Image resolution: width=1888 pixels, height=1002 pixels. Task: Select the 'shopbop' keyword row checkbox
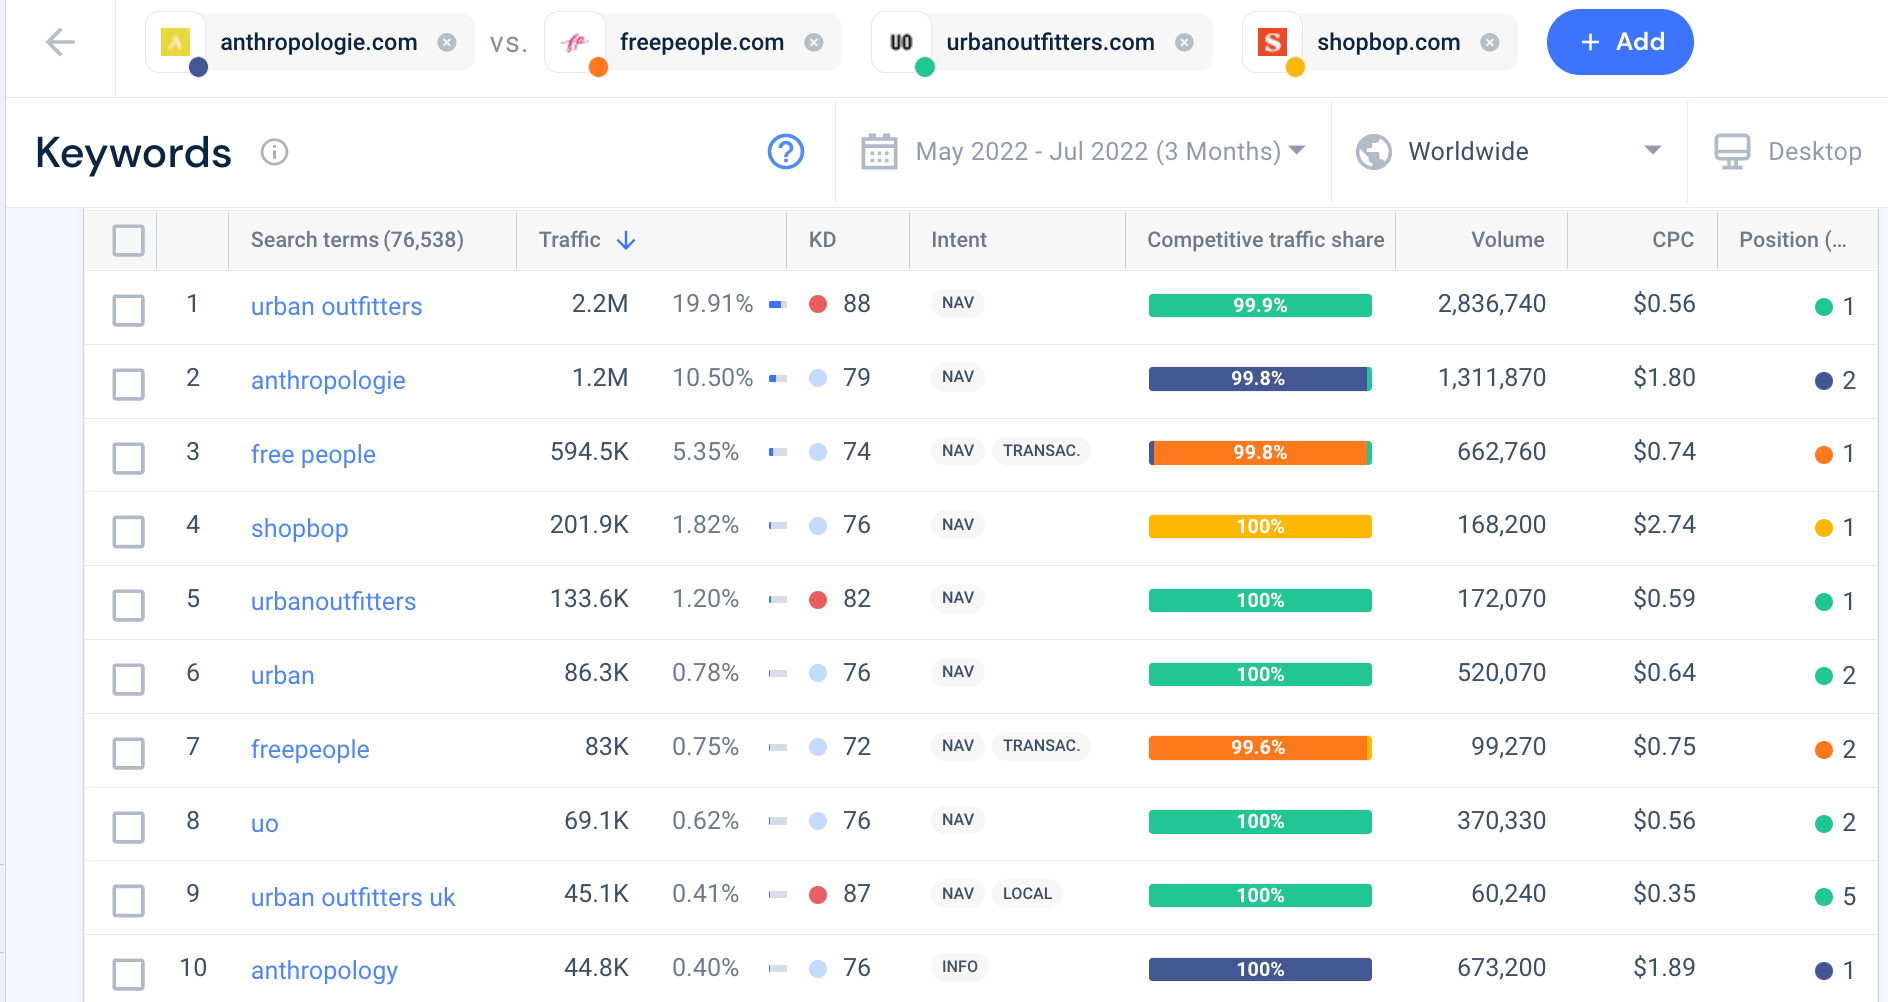[x=128, y=531]
